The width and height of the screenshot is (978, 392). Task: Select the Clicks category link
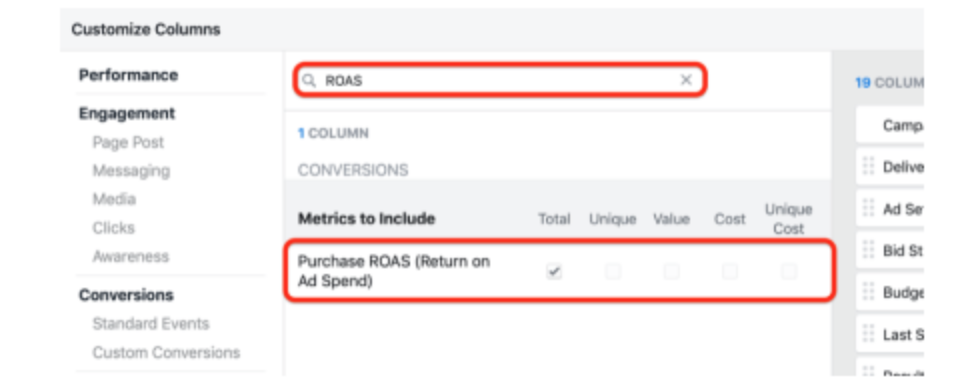pyautogui.click(x=114, y=228)
